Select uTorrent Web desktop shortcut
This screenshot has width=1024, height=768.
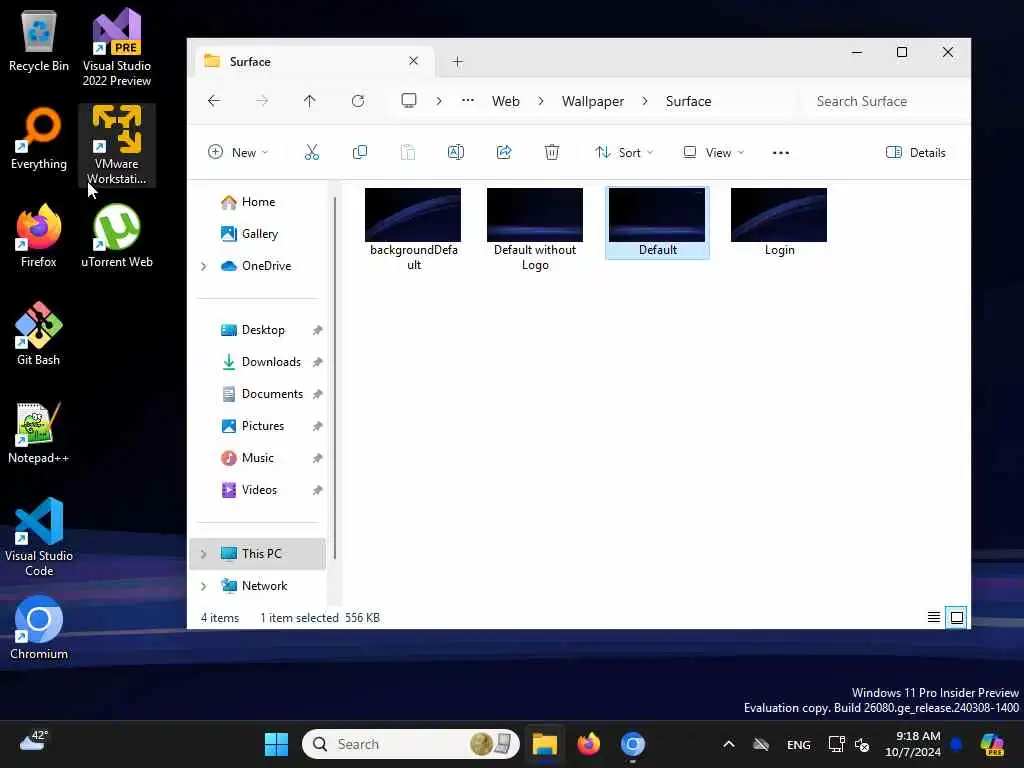[x=117, y=236]
